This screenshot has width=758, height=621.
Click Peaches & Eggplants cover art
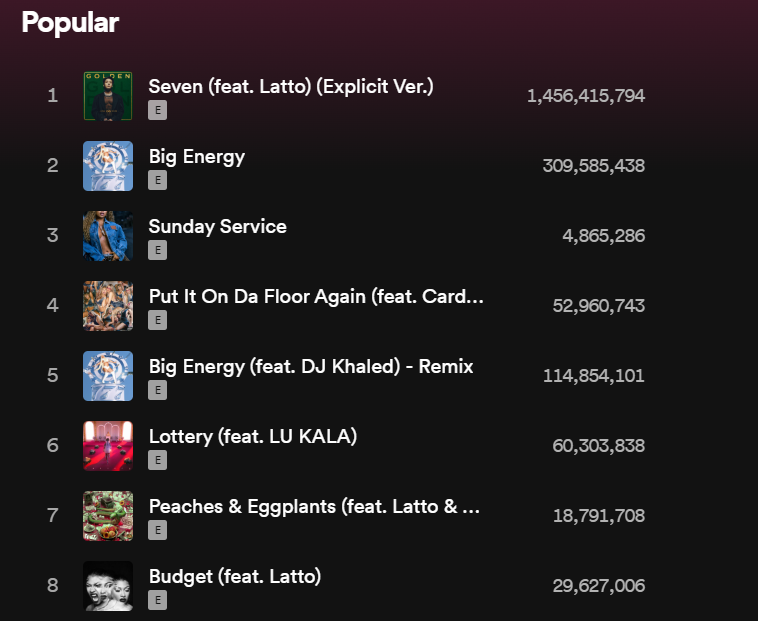108,516
